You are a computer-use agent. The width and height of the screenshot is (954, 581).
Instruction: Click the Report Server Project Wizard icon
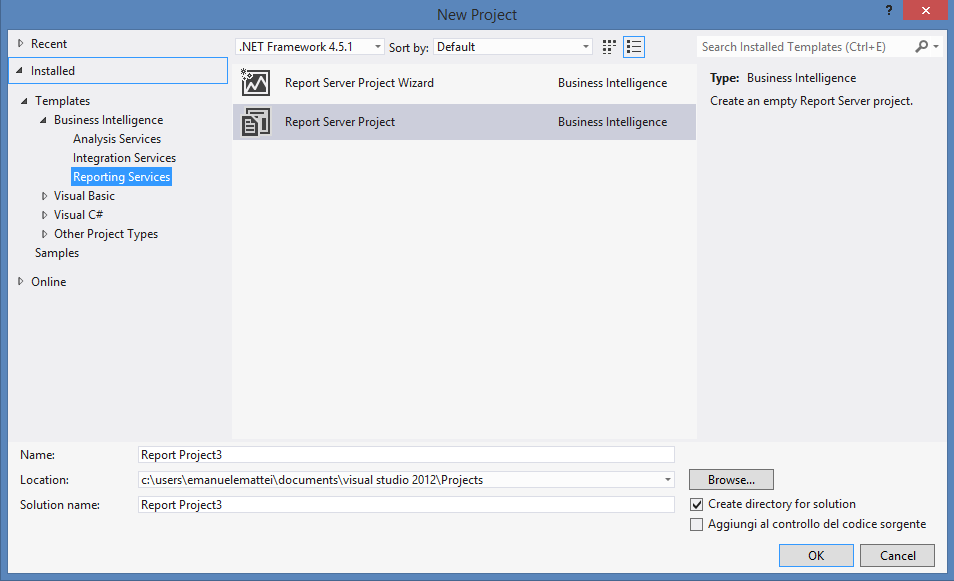(256, 83)
